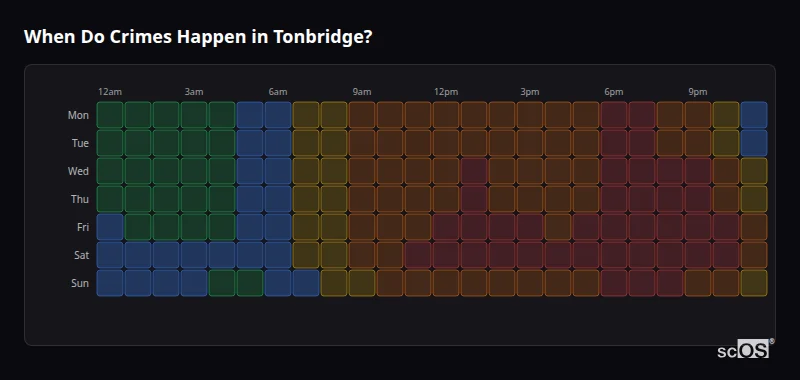Pick the blue Sunday 12am heatmap cell

pos(110,283)
